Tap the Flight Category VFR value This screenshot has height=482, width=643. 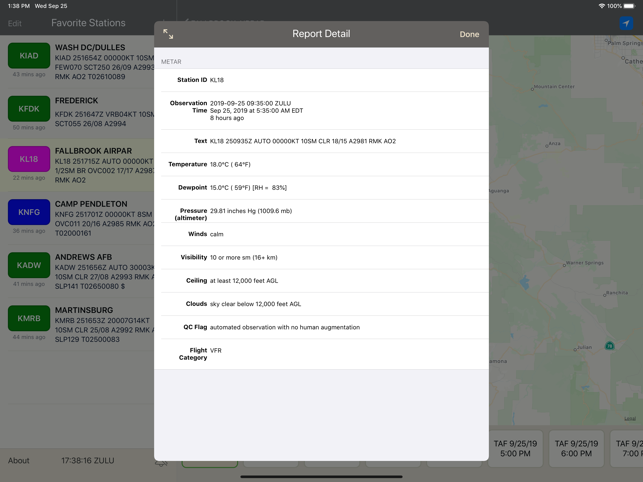(x=216, y=351)
